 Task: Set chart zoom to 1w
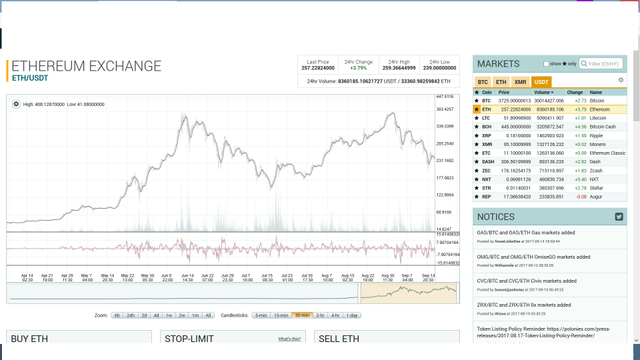tap(169, 316)
